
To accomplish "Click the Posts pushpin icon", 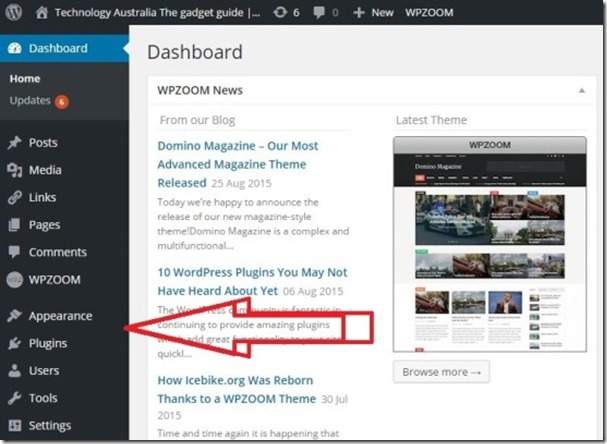I will (x=14, y=142).
